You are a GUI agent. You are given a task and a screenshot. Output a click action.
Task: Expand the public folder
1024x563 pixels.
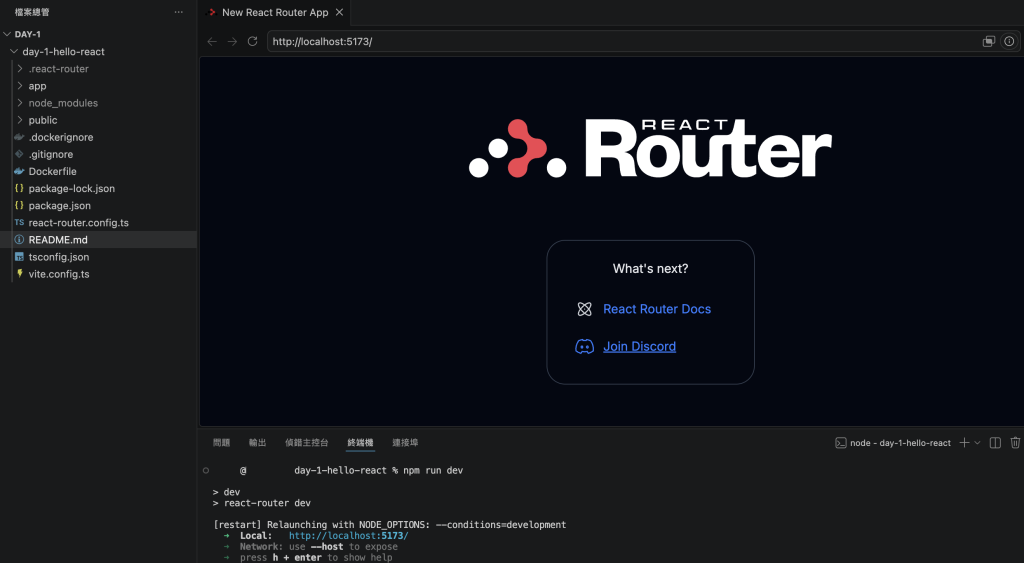point(20,120)
